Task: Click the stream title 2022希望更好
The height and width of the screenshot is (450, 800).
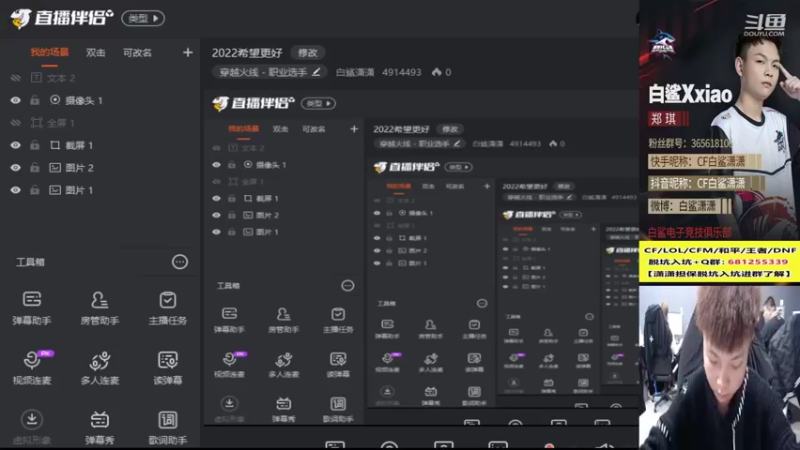Action: point(247,53)
